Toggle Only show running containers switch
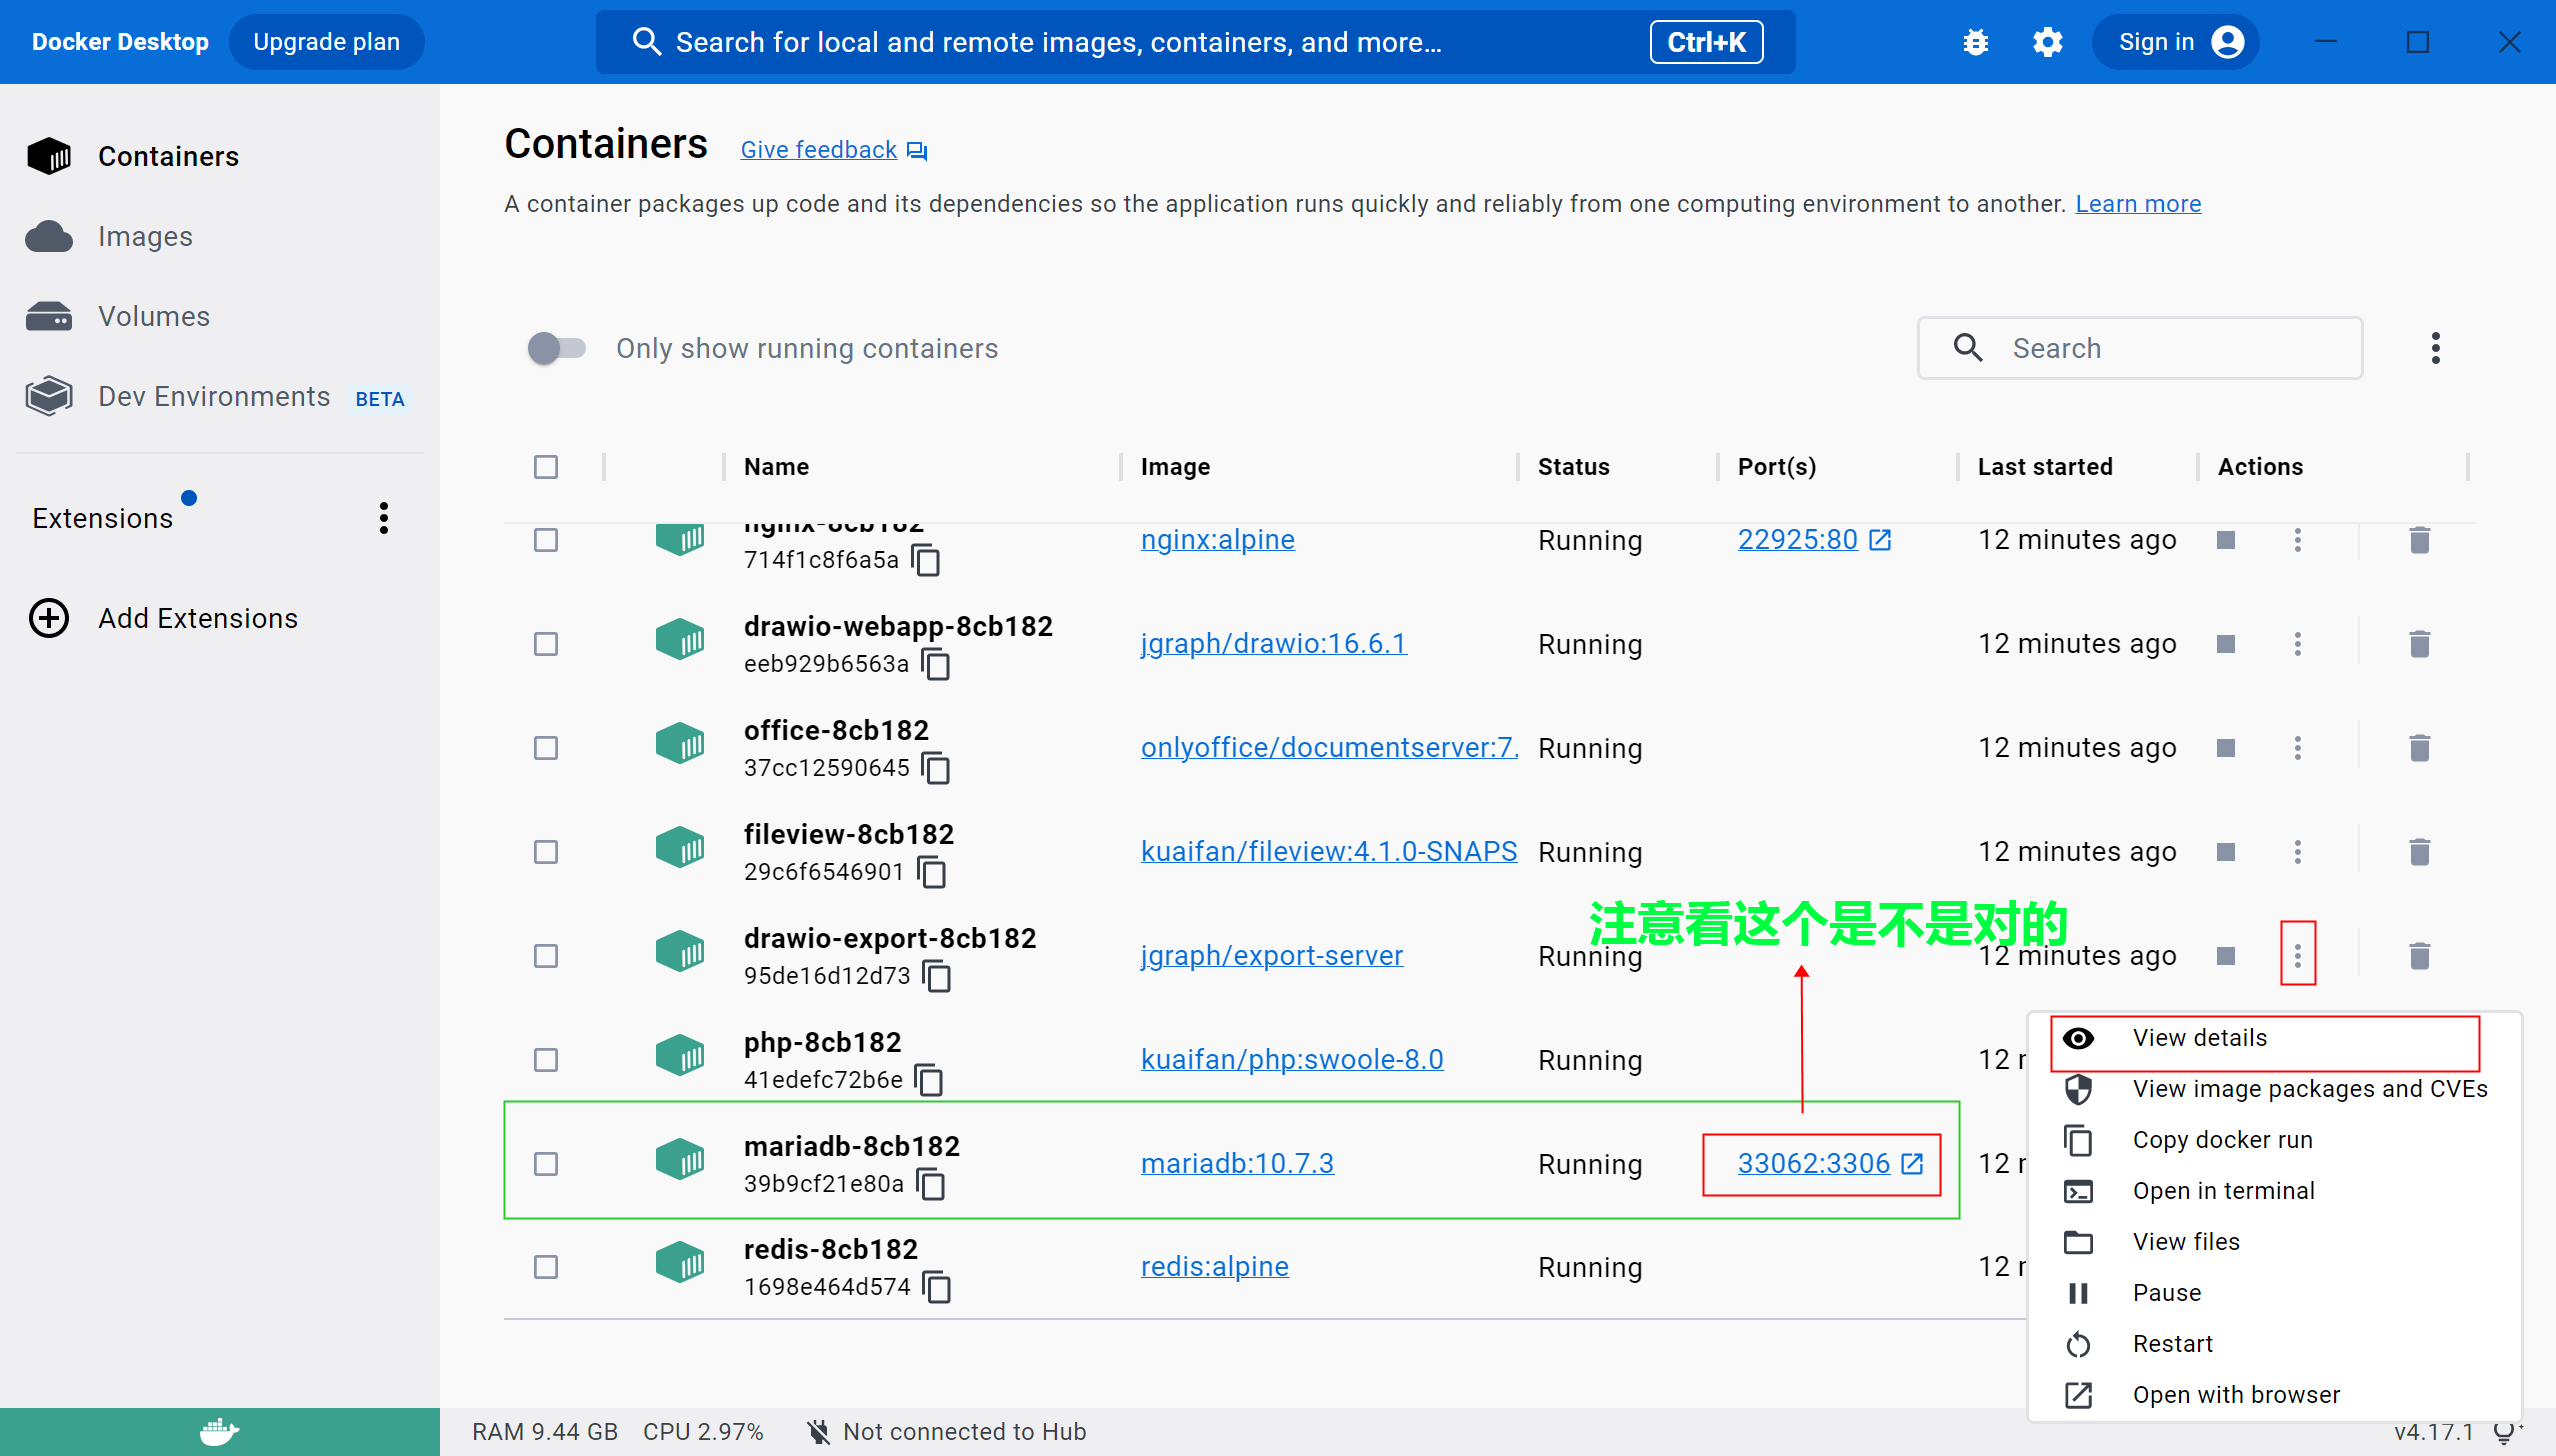The width and height of the screenshot is (2556, 1456). [557, 348]
